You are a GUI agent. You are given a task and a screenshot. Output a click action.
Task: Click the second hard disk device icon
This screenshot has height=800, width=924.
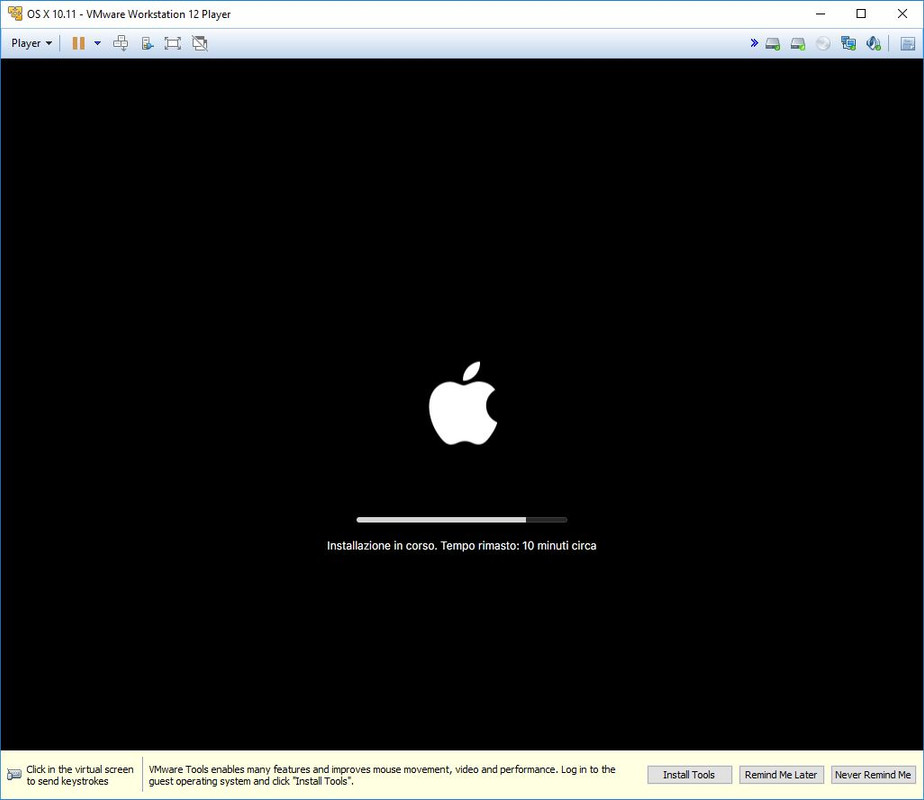tap(798, 44)
